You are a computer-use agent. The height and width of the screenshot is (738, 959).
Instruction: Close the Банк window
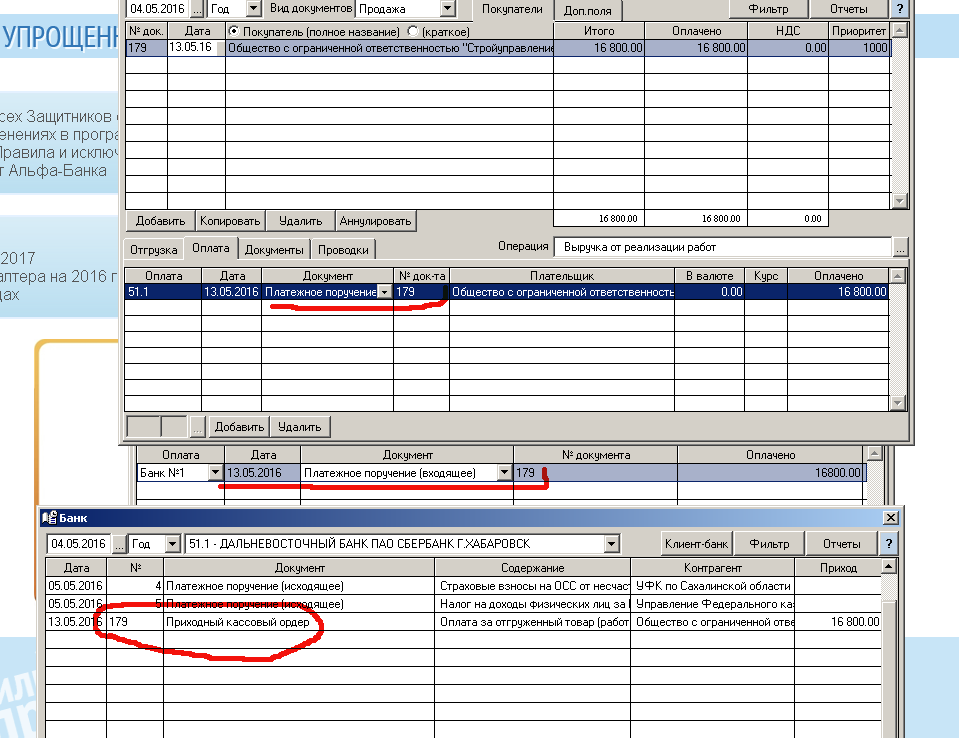click(x=890, y=517)
